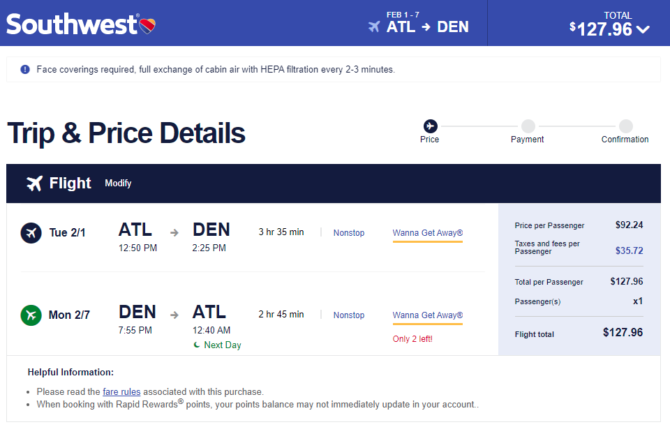Click the Payment step circle
670x427 pixels.
point(528,126)
